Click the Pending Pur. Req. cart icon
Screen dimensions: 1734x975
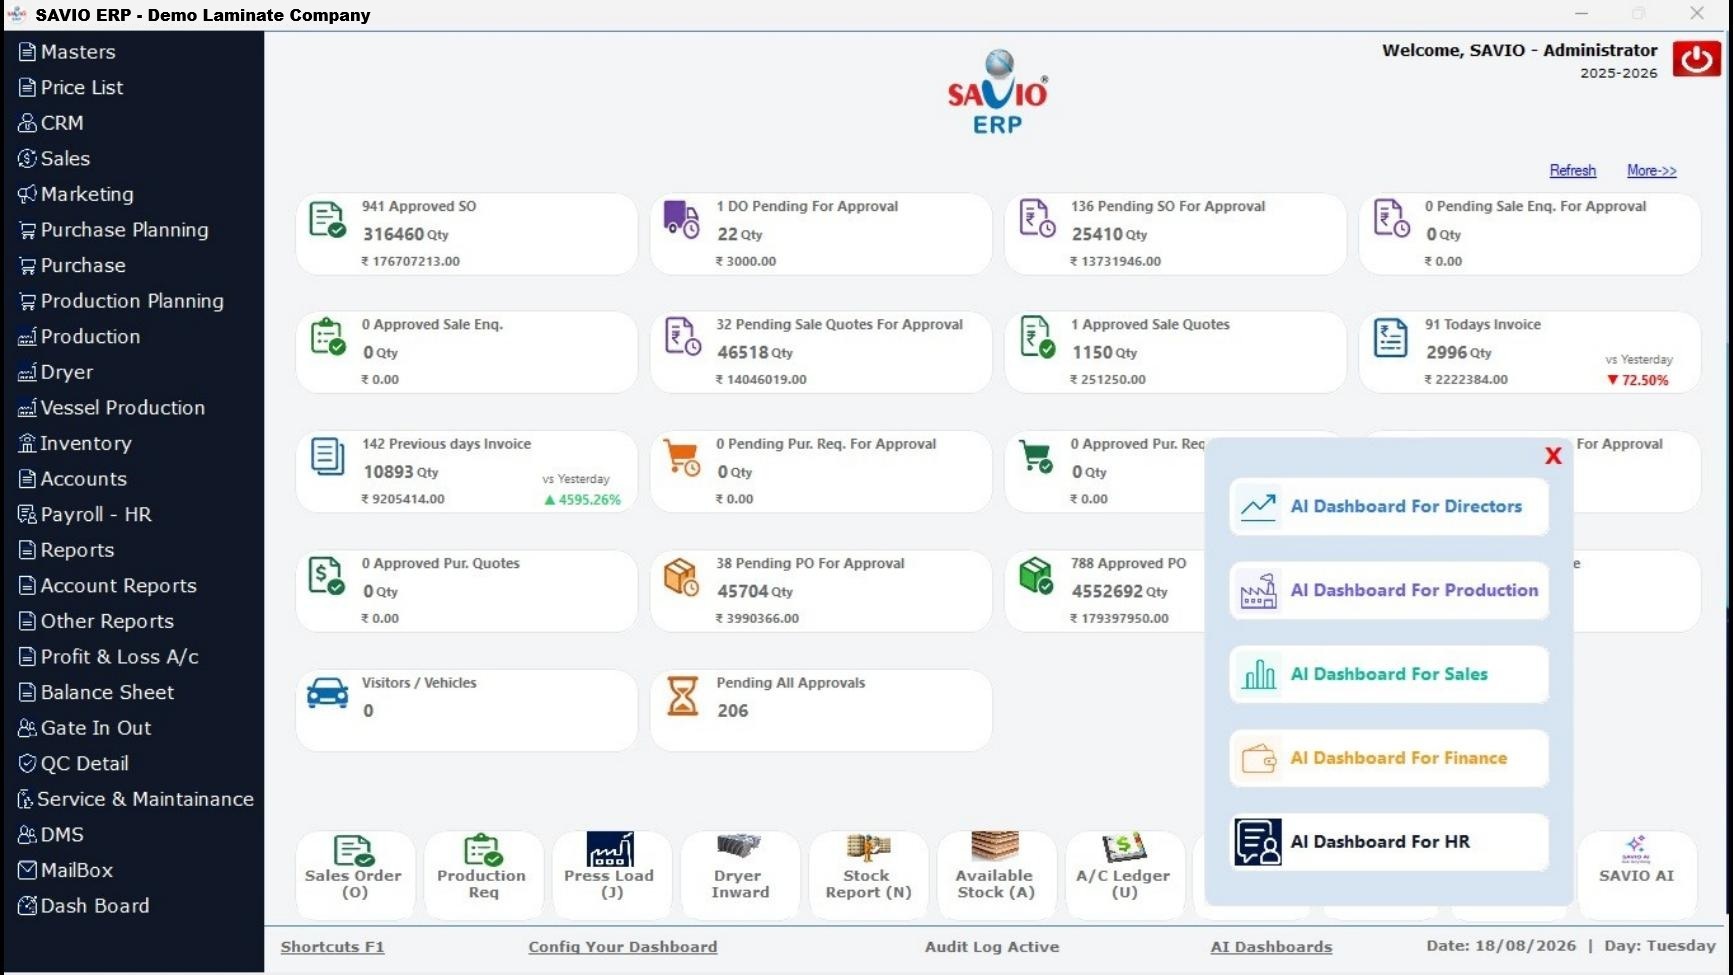click(682, 458)
